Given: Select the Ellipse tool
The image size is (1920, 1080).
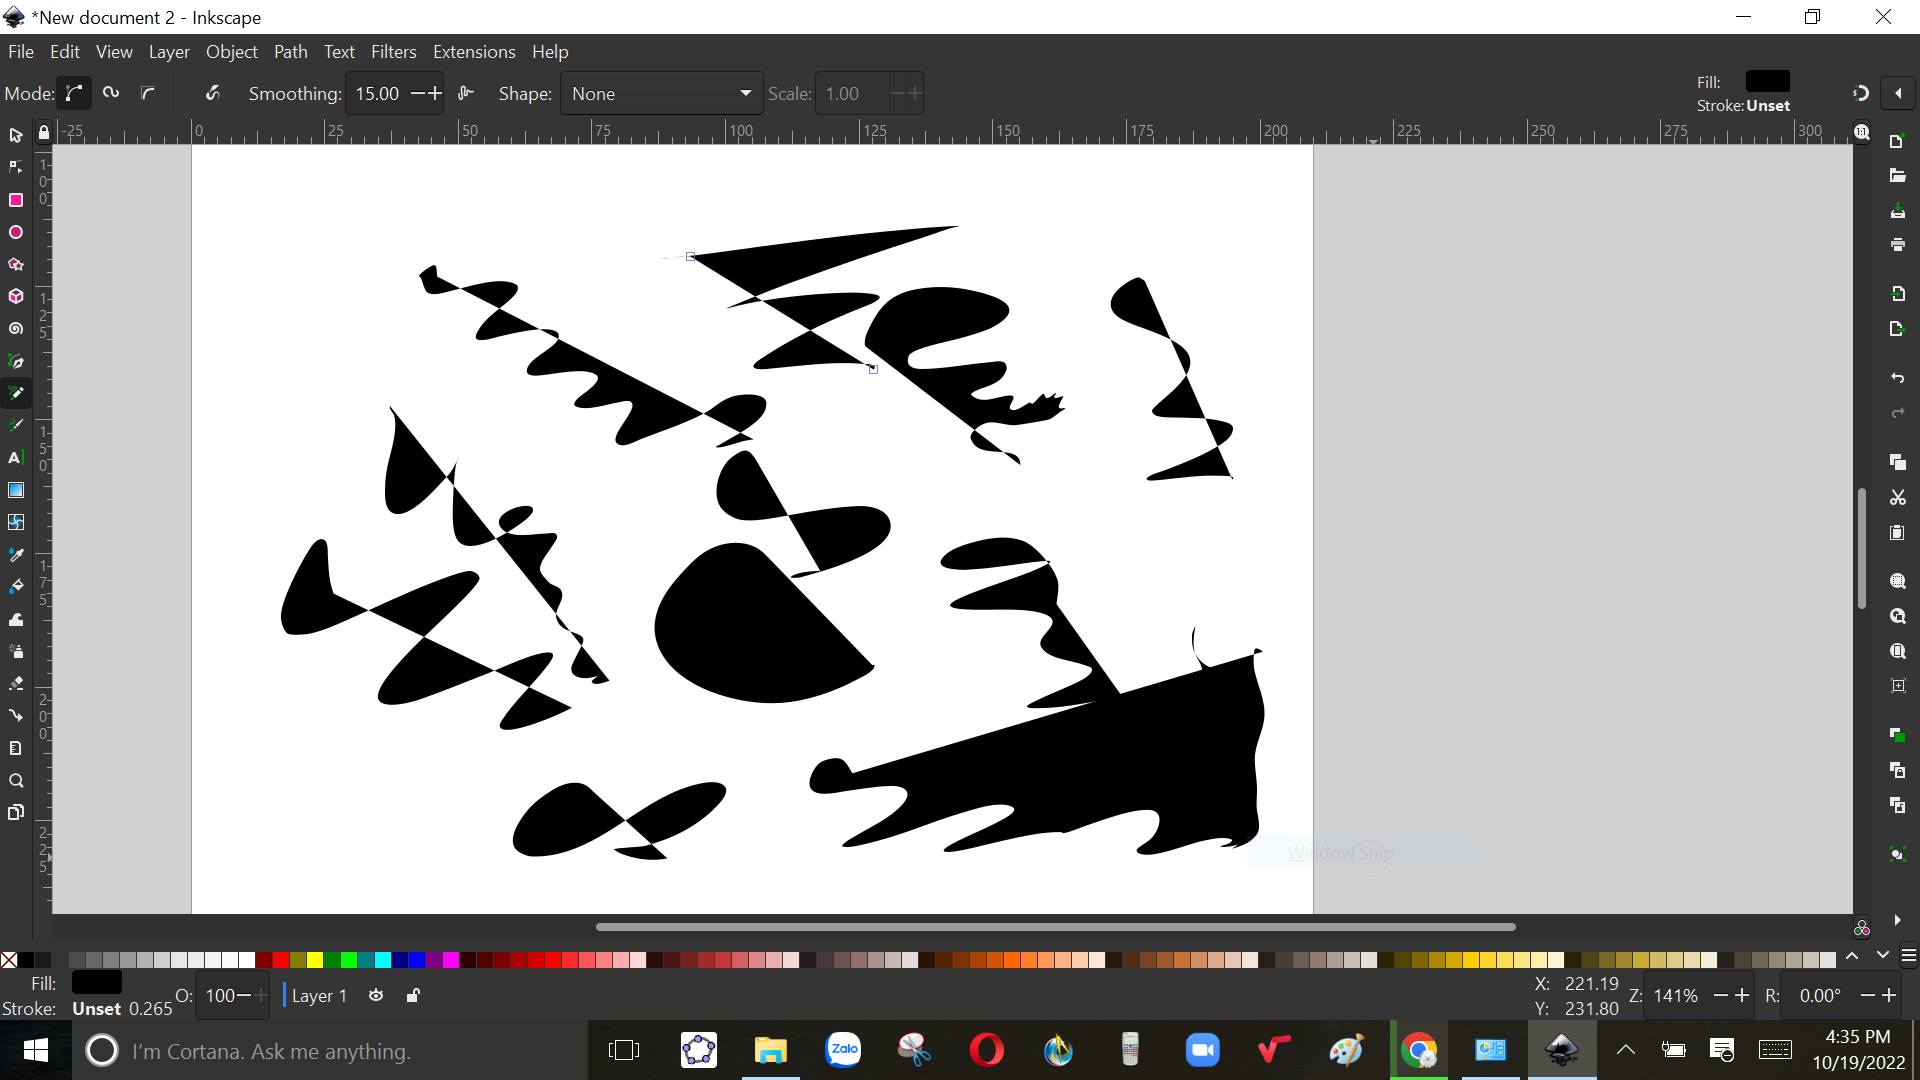Looking at the screenshot, I should tap(15, 232).
